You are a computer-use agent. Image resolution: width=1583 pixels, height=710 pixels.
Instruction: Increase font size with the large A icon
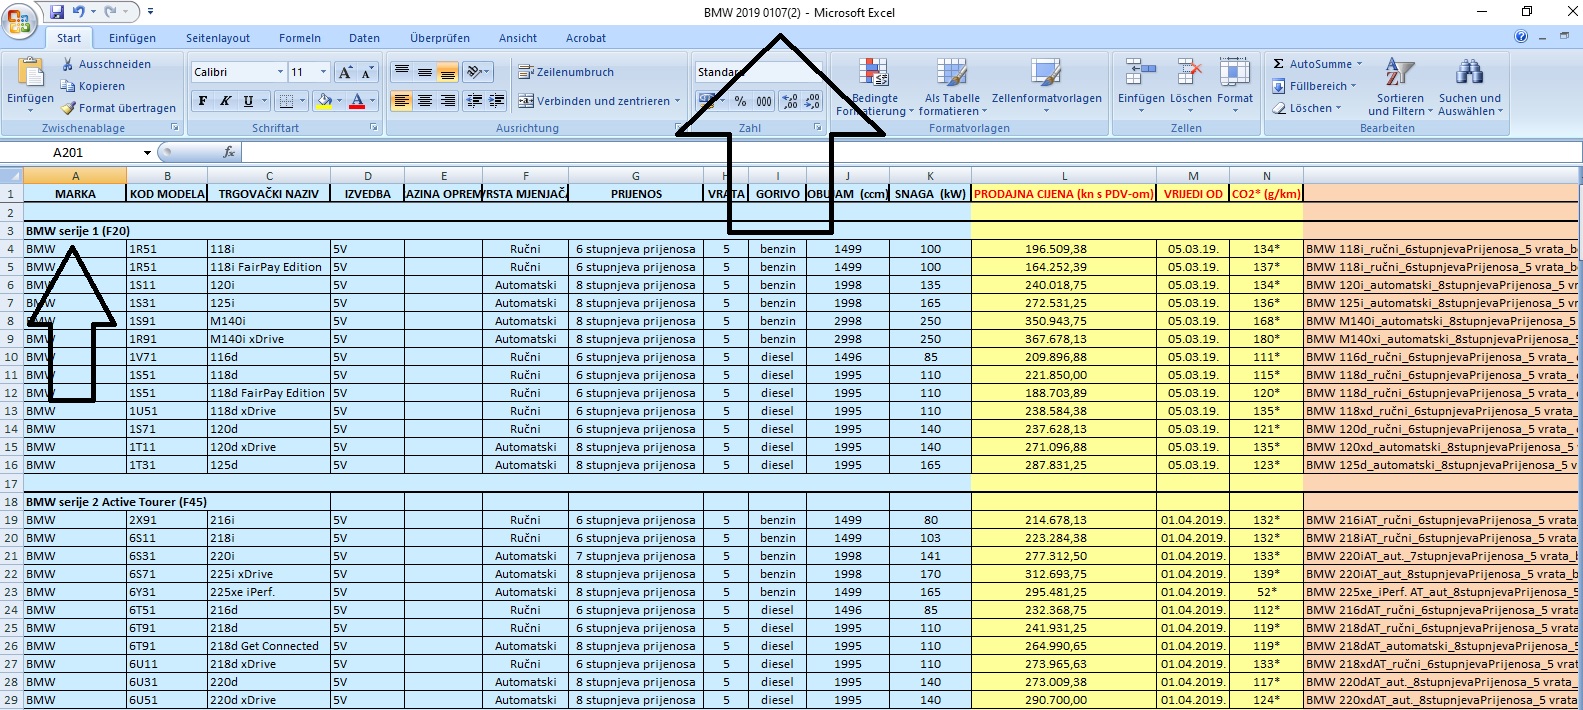[x=345, y=72]
